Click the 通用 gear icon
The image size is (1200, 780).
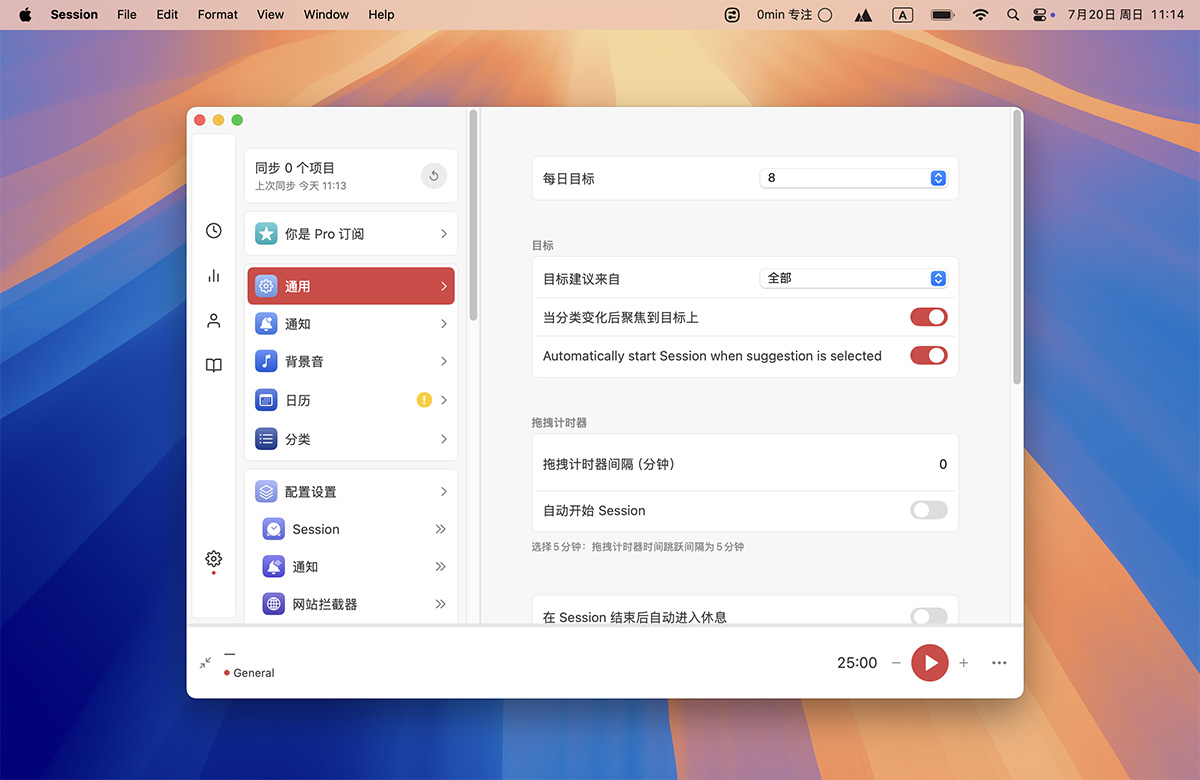click(x=266, y=286)
